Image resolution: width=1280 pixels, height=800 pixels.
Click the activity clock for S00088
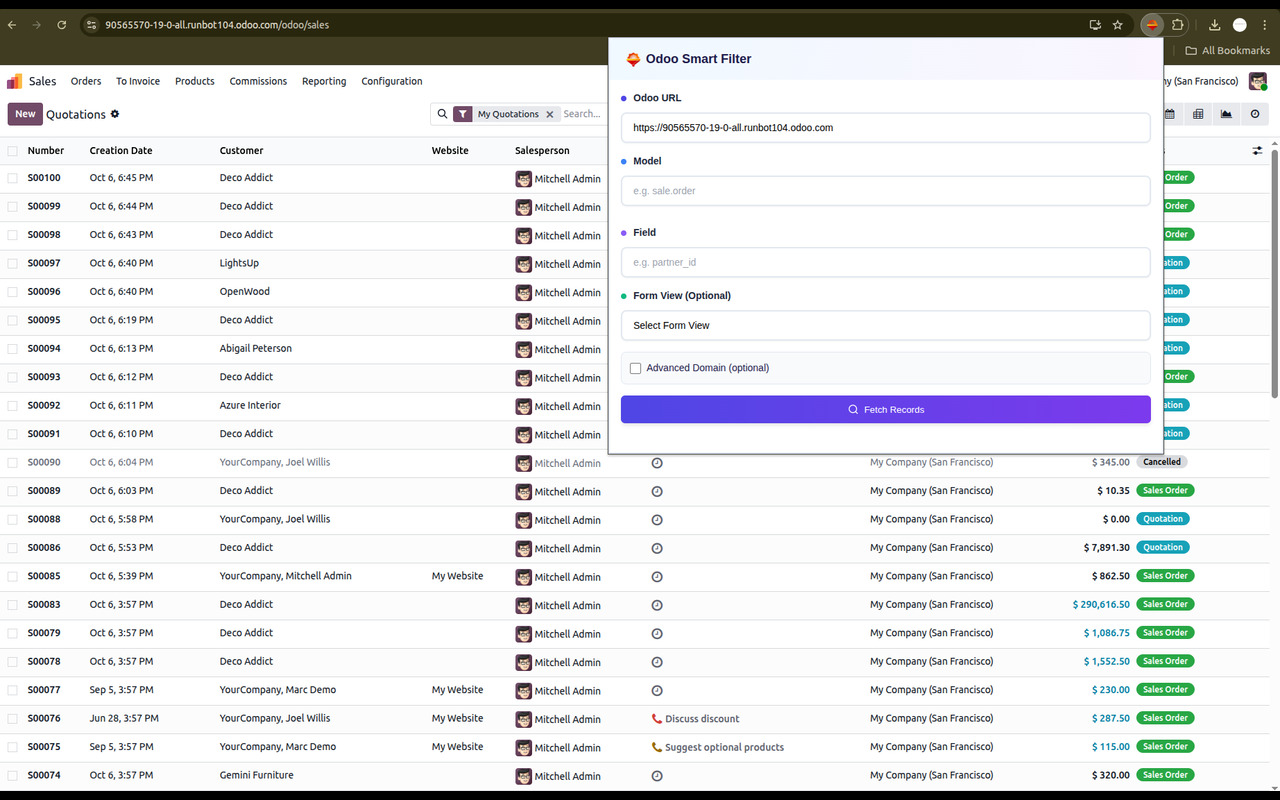click(x=657, y=520)
